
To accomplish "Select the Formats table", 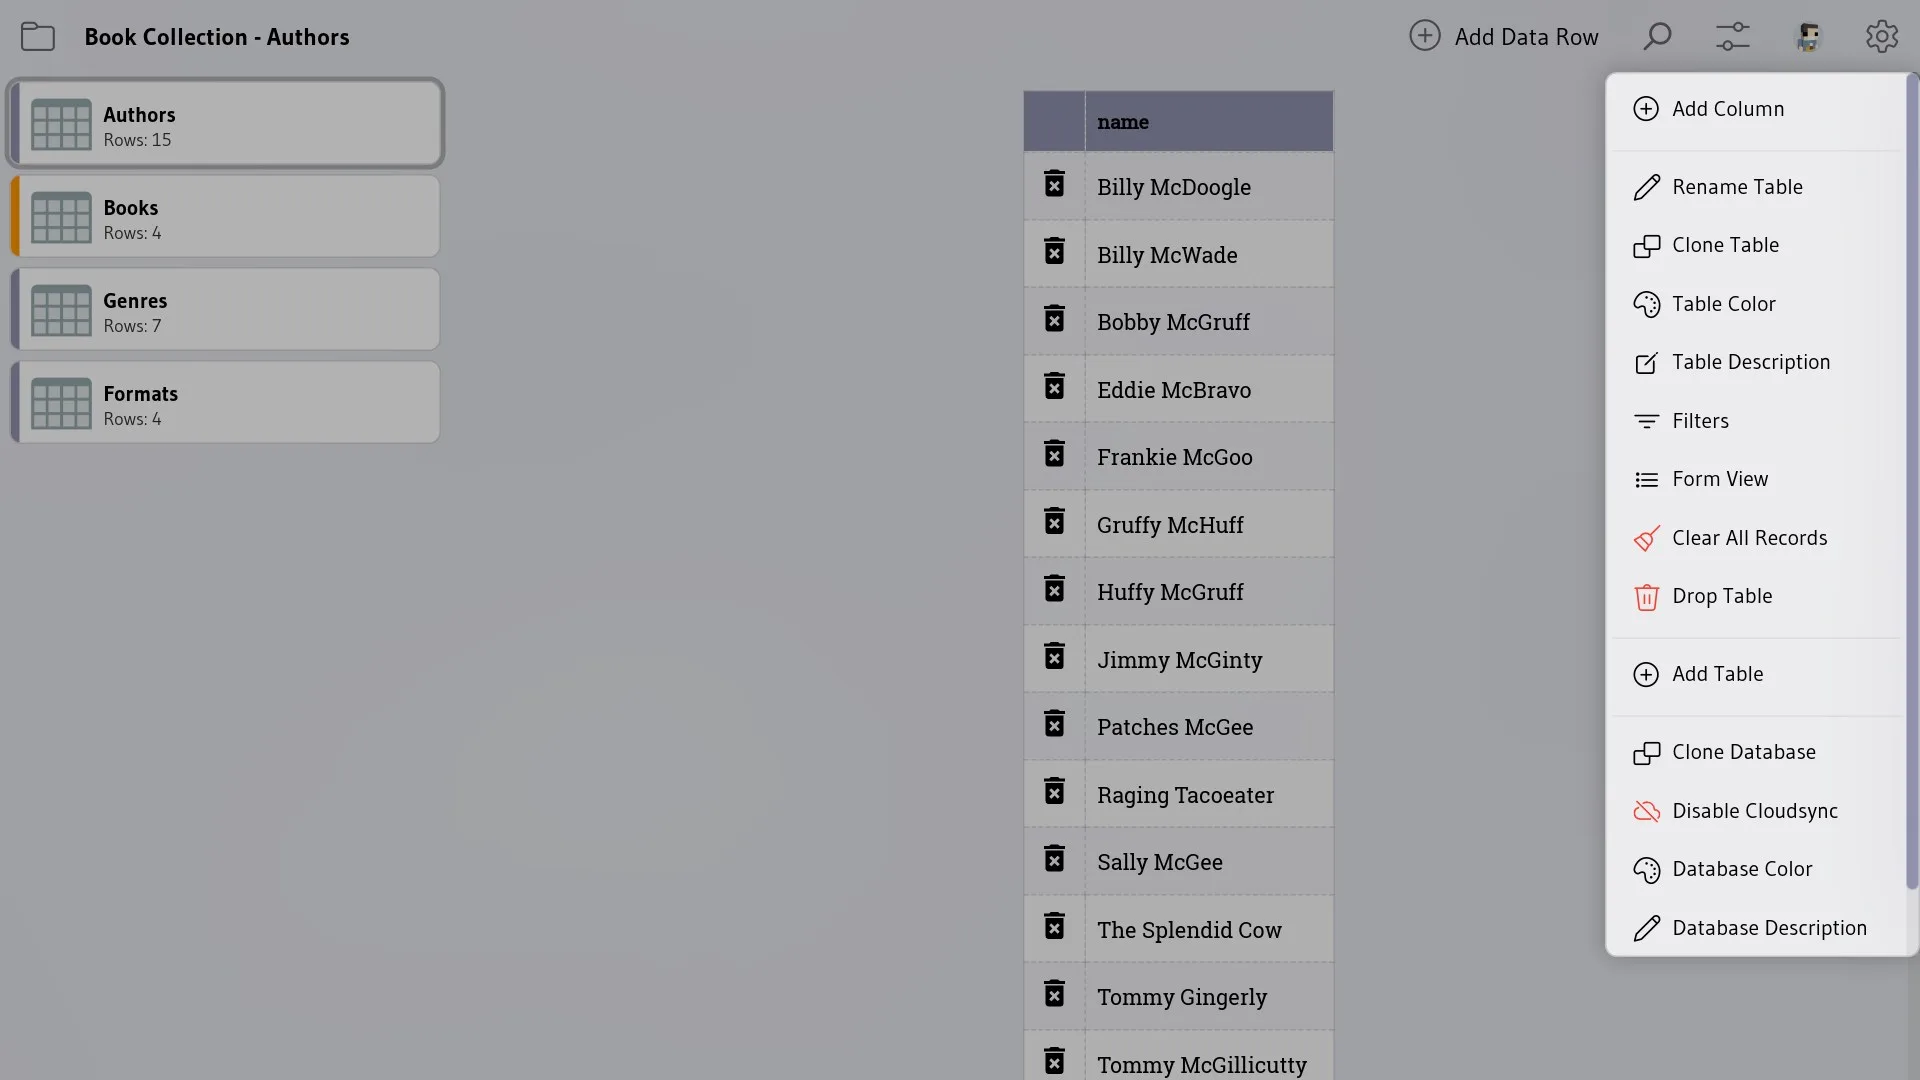I will point(226,403).
